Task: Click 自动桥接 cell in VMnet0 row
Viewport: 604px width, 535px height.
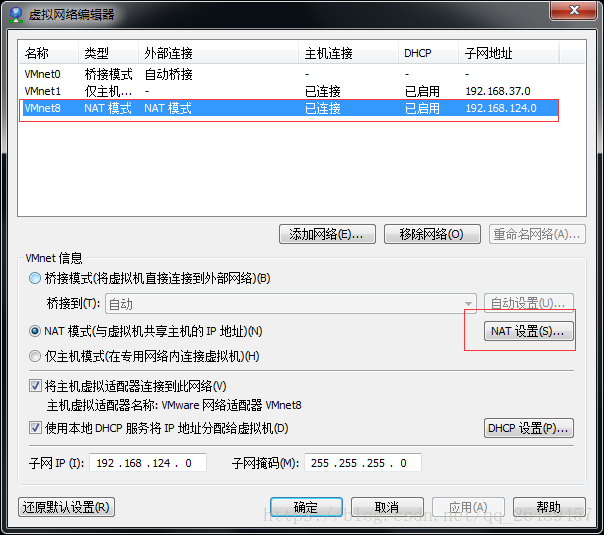Action: [x=168, y=74]
